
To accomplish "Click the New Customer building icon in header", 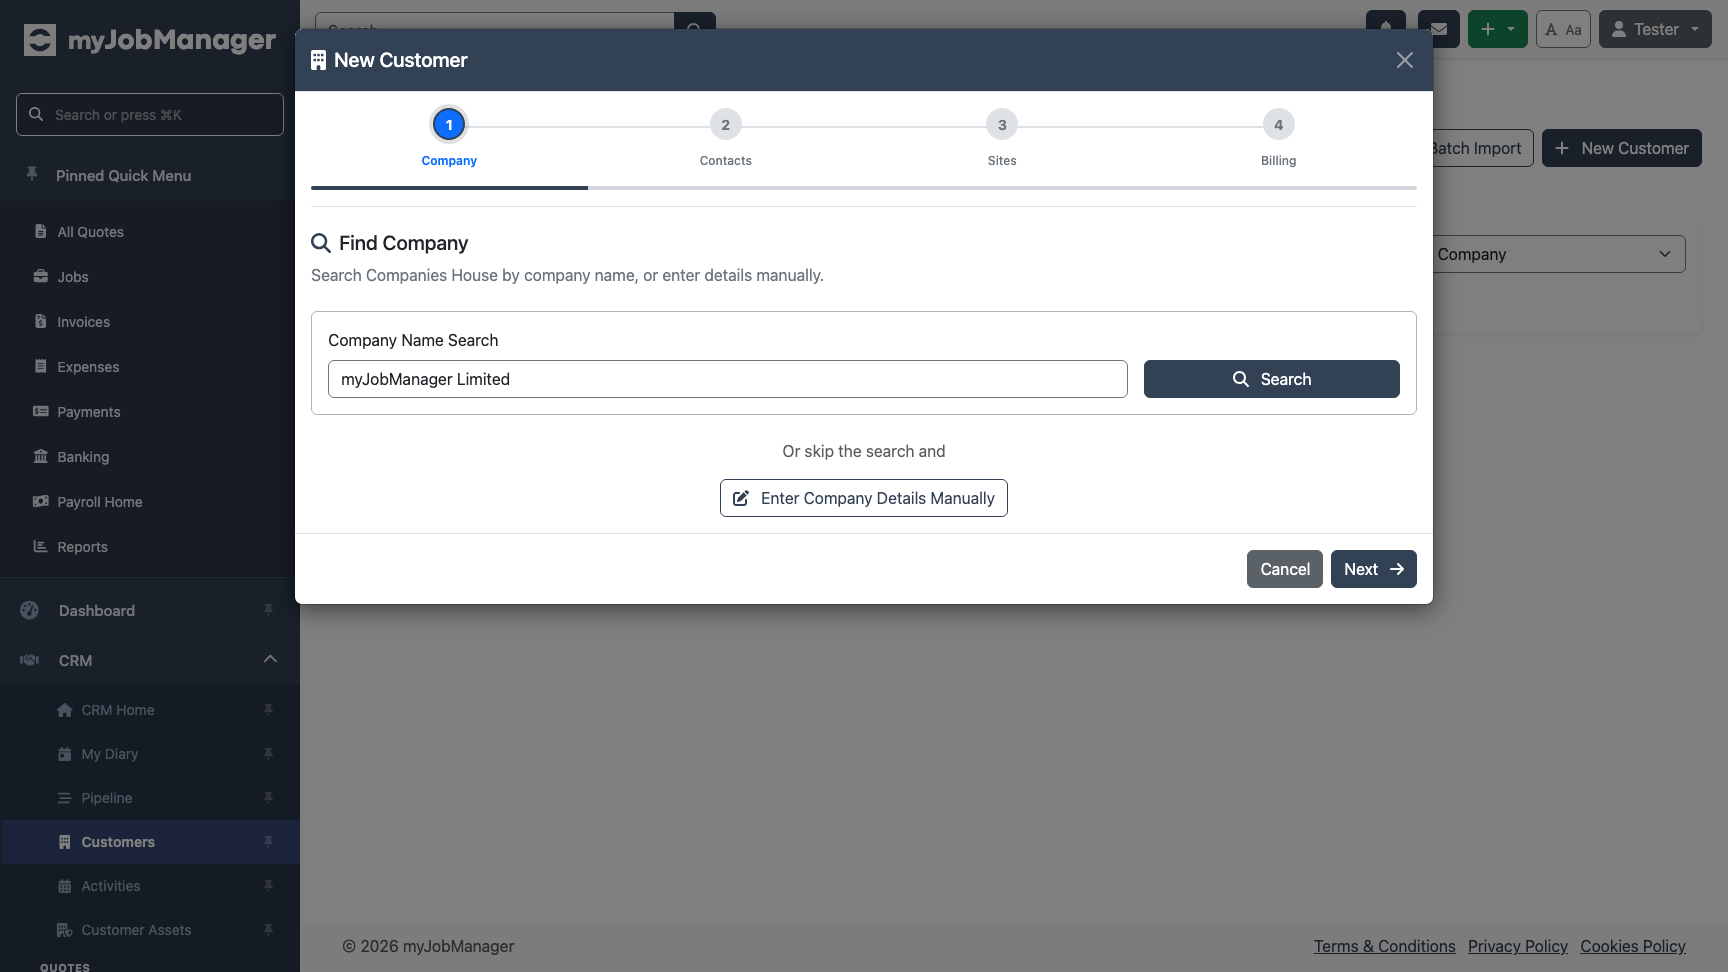I will coord(318,60).
